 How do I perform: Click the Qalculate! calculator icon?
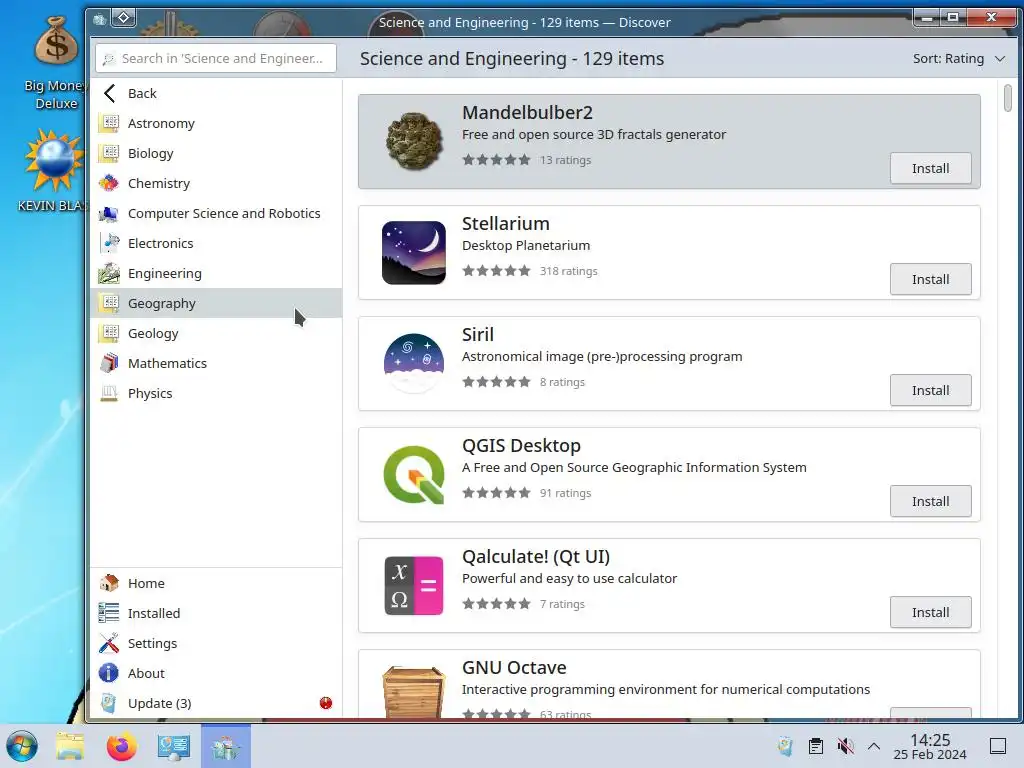tap(414, 585)
